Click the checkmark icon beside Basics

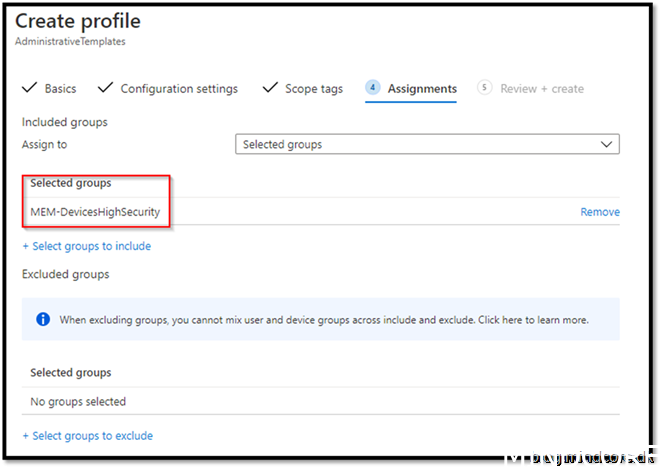pyautogui.click(x=29, y=88)
